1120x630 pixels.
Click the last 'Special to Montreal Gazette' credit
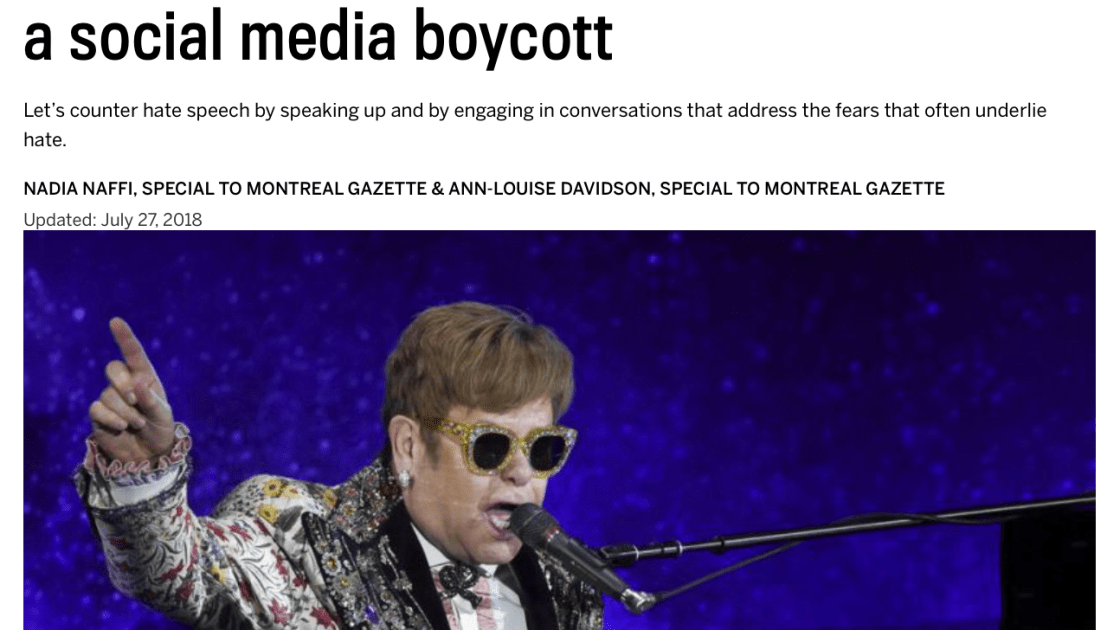click(x=802, y=189)
